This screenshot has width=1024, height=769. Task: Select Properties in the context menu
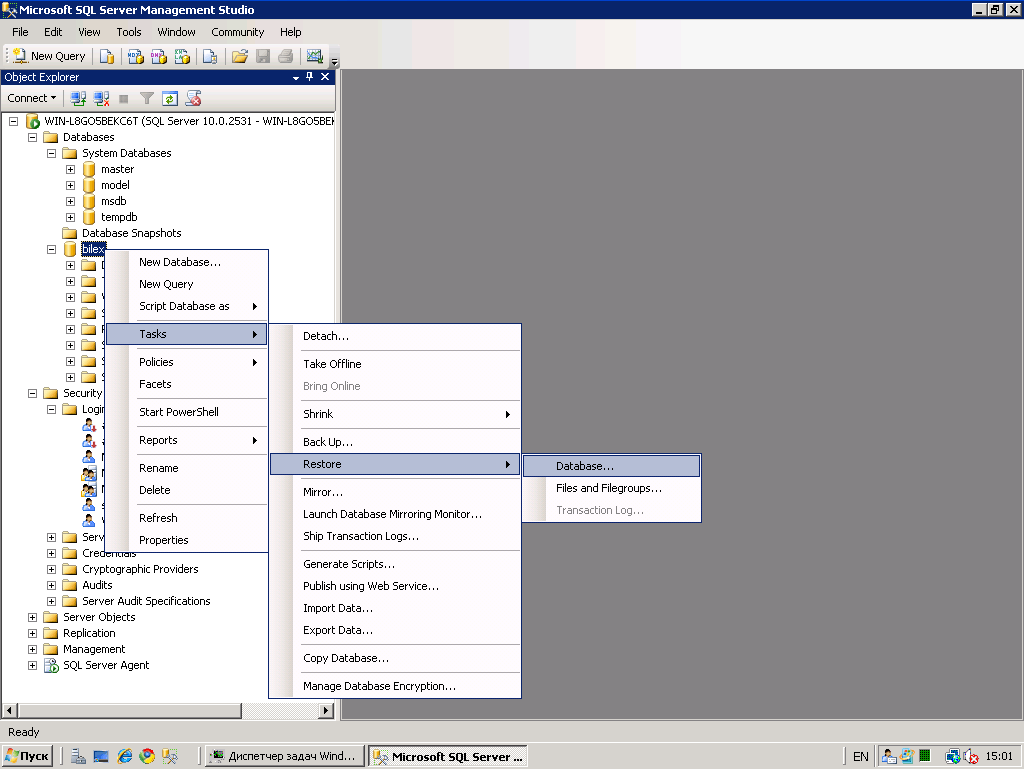tap(187, 540)
